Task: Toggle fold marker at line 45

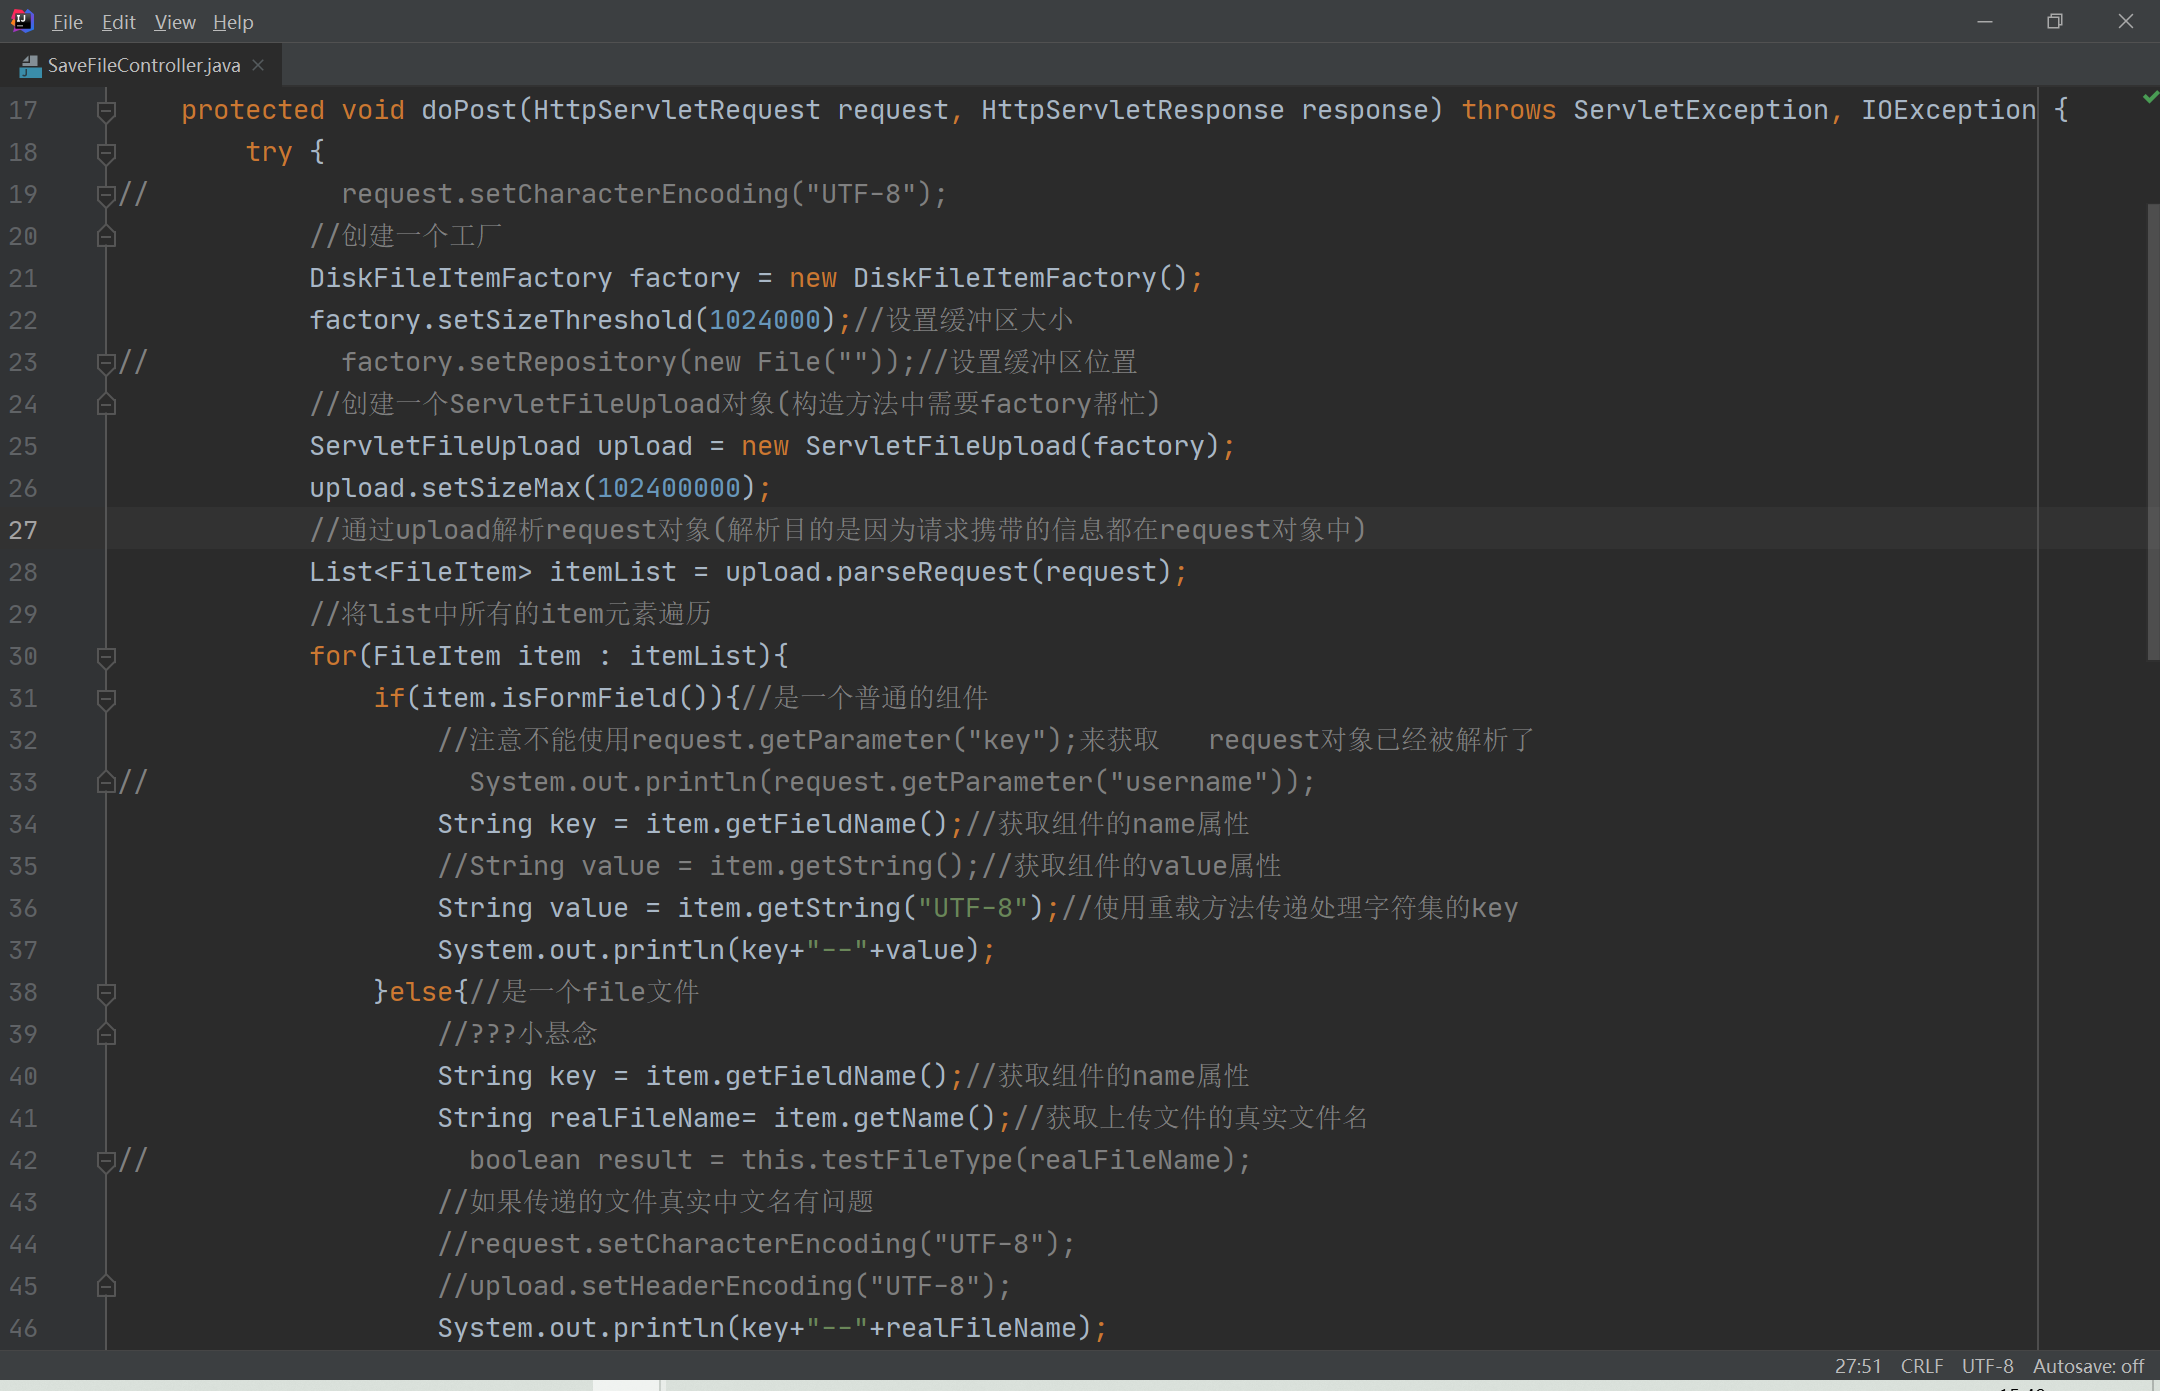Action: pyautogui.click(x=106, y=1286)
